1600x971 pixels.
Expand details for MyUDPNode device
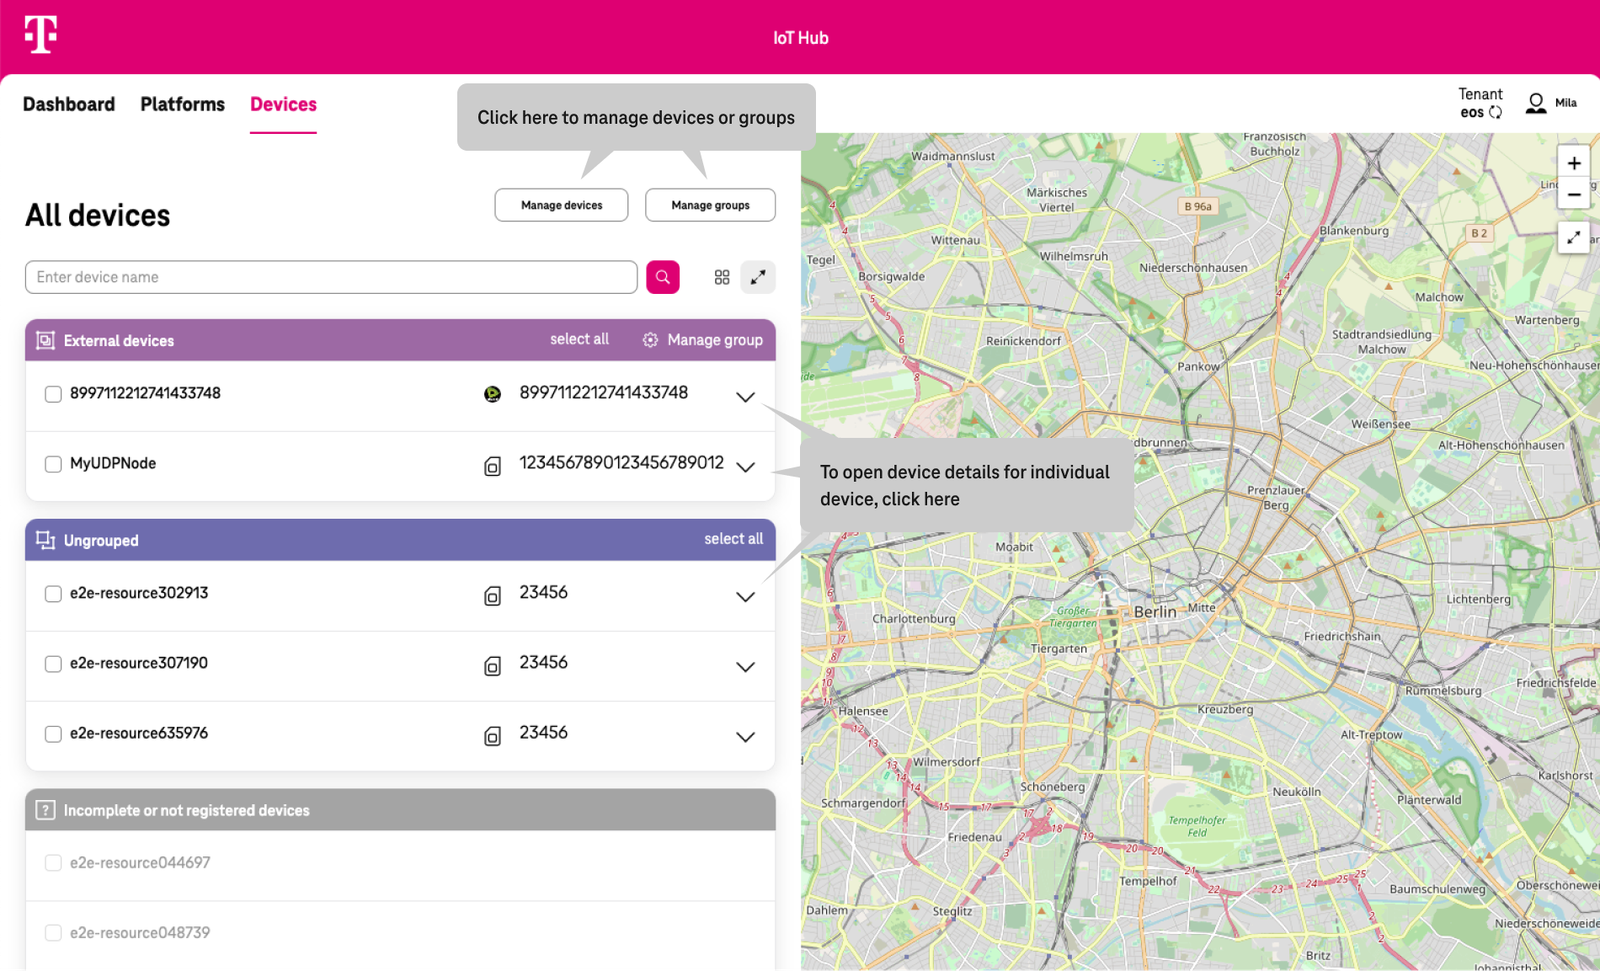(x=745, y=467)
